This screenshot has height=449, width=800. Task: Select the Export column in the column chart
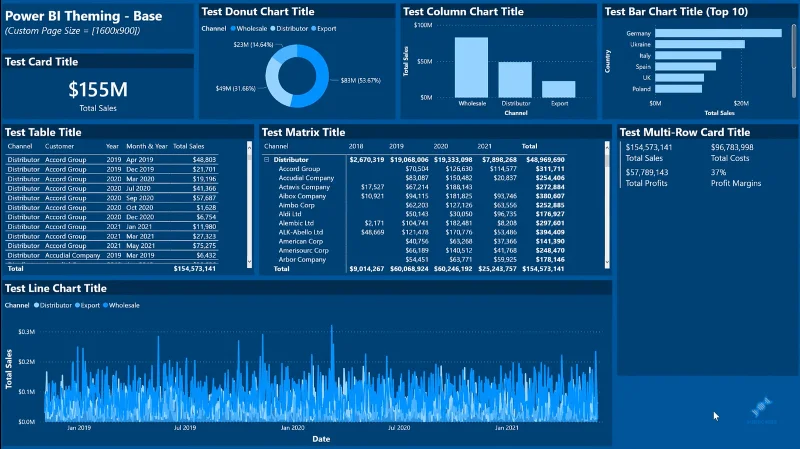click(x=559, y=89)
